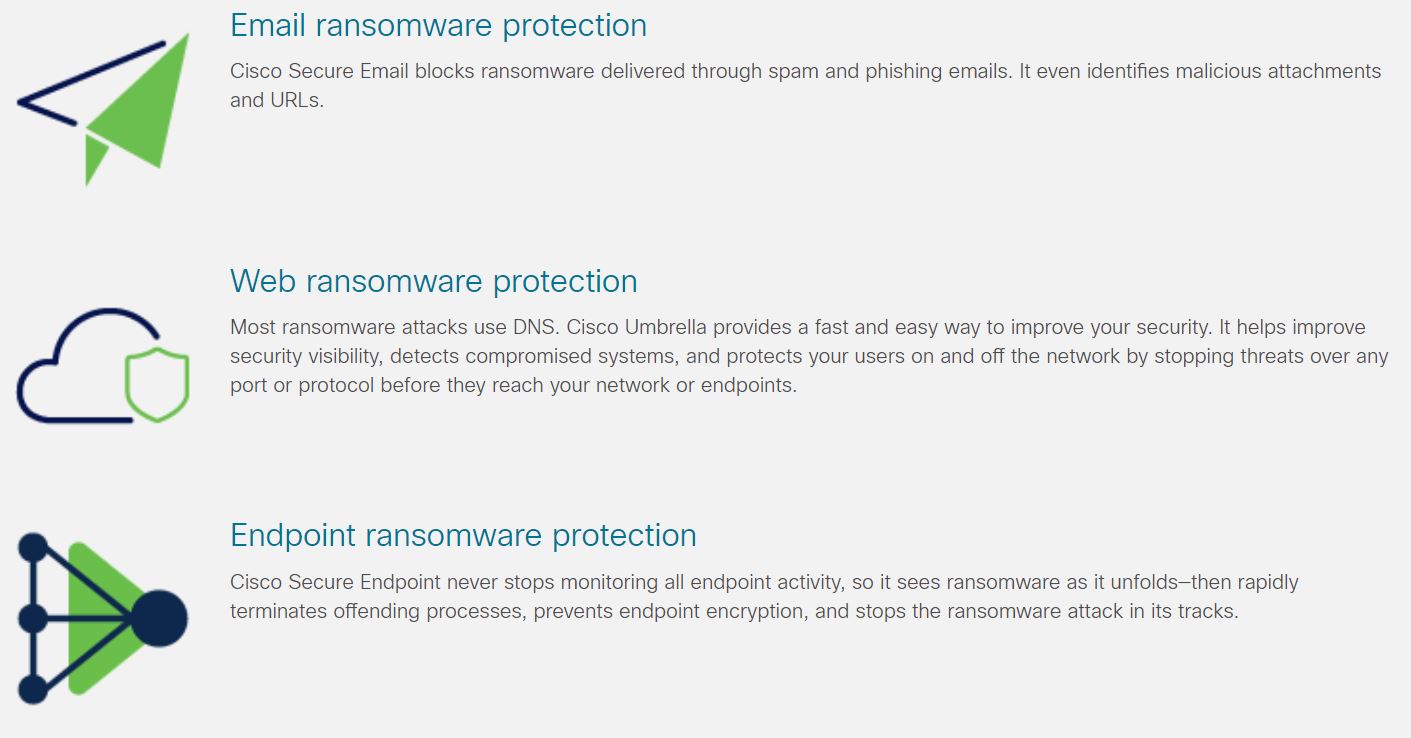The width and height of the screenshot is (1411, 738).
Task: Click the green paper plane email icon
Action: click(103, 108)
